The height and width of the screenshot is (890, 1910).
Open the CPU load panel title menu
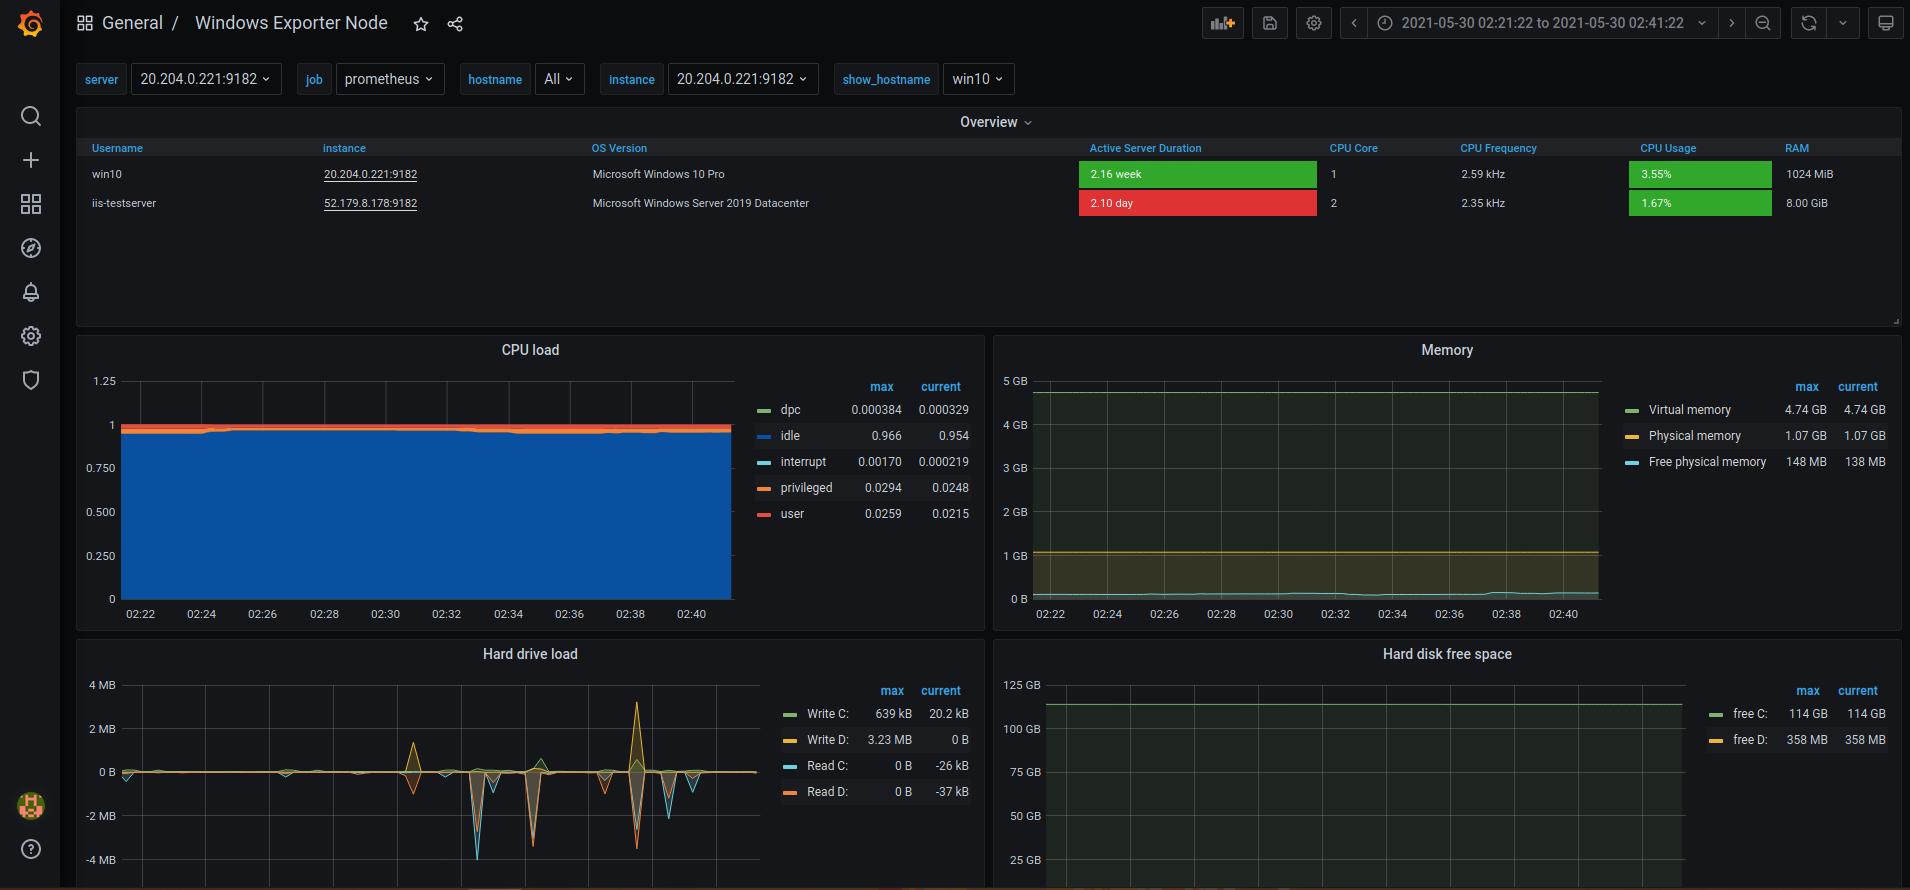530,350
